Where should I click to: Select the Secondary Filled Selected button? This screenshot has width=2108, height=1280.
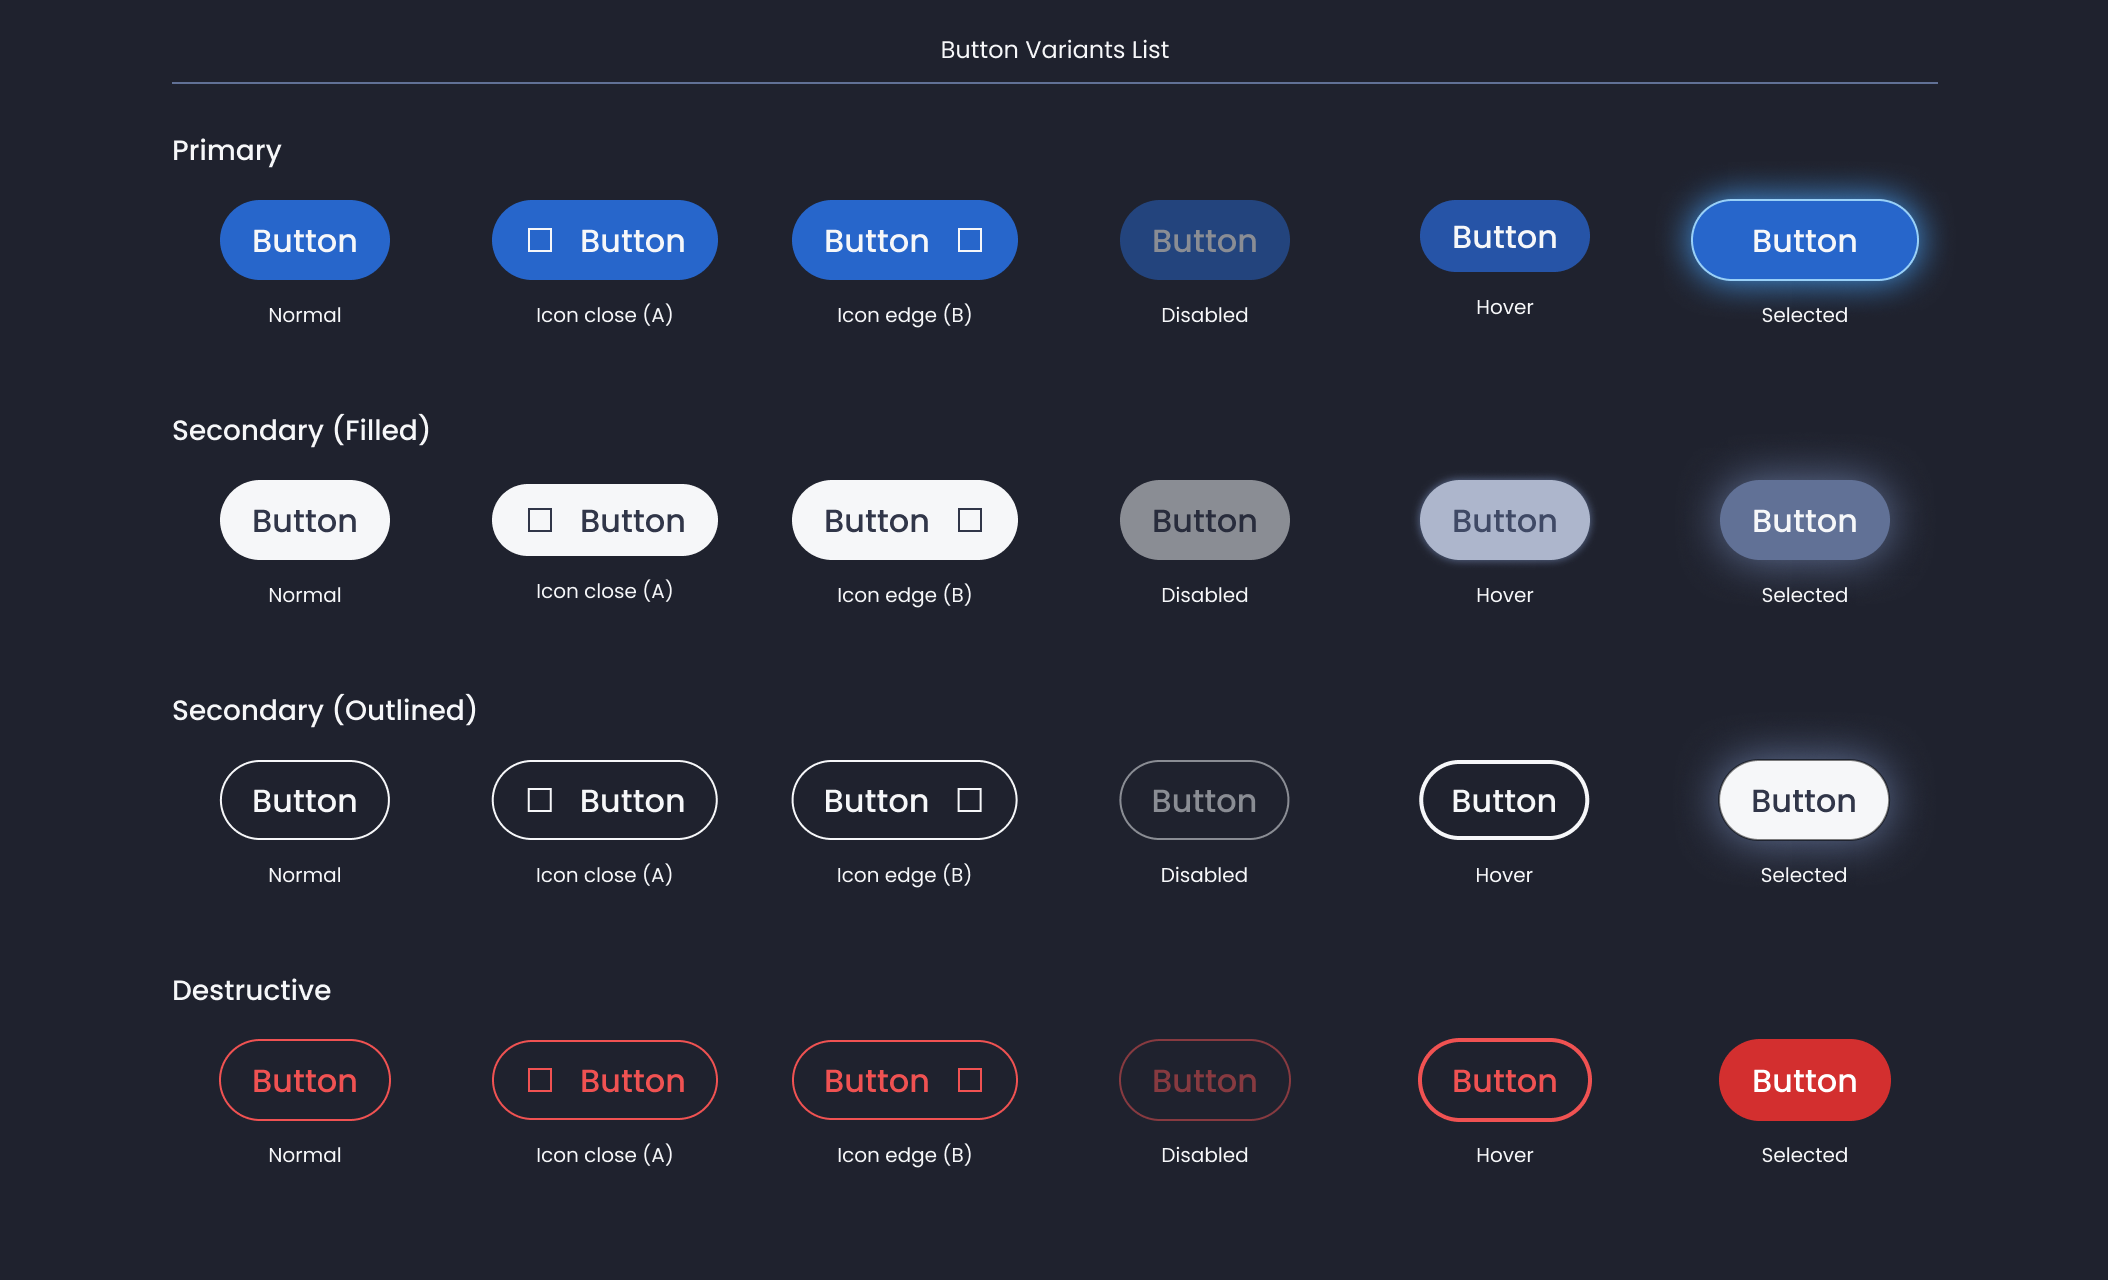tap(1804, 520)
